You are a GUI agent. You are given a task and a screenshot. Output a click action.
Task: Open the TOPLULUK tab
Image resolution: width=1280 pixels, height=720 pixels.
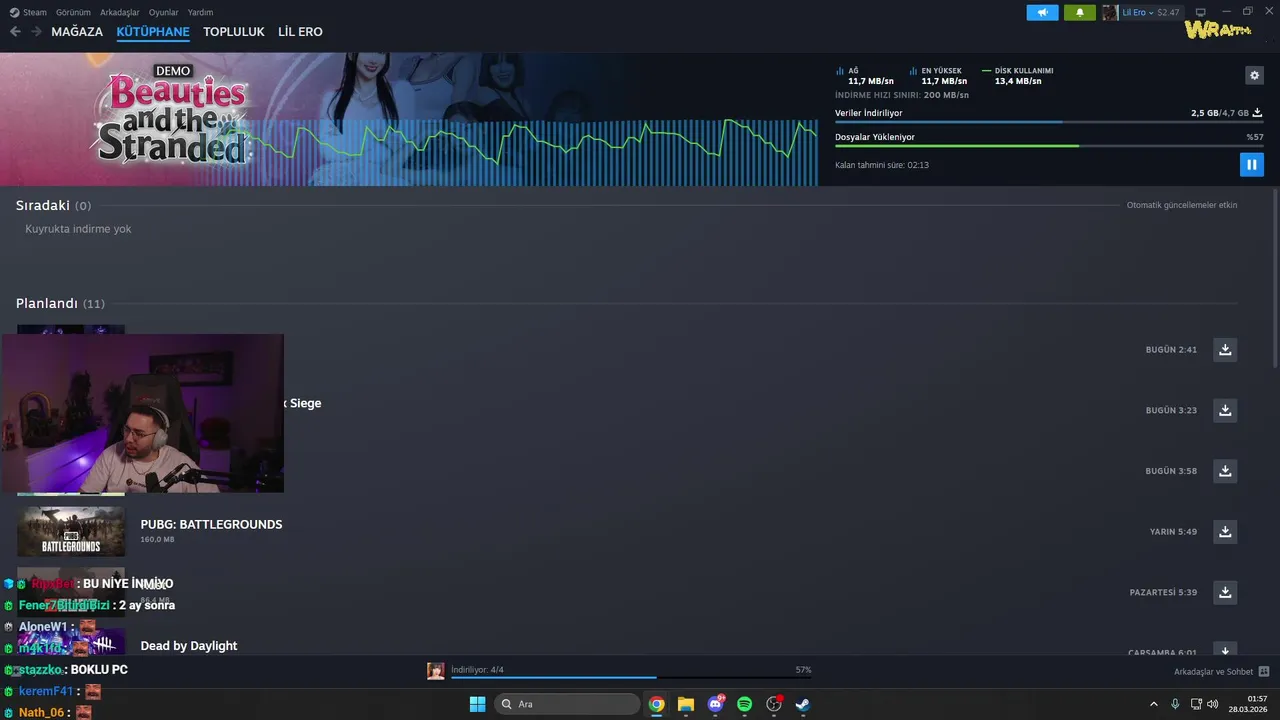click(x=234, y=32)
